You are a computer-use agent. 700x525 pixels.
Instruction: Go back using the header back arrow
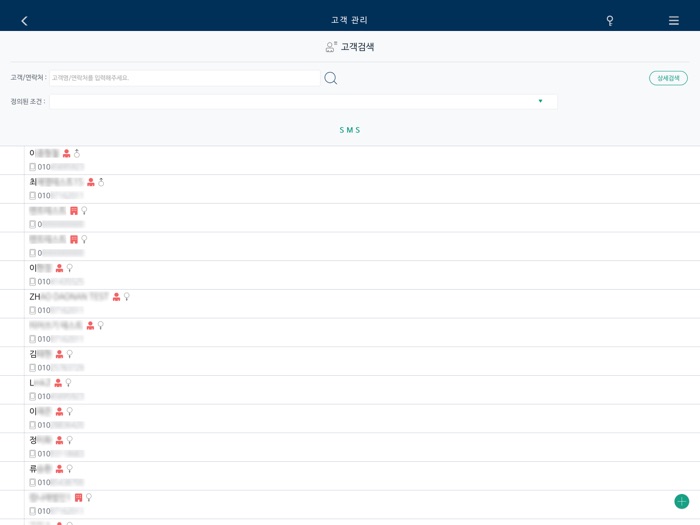click(x=25, y=21)
